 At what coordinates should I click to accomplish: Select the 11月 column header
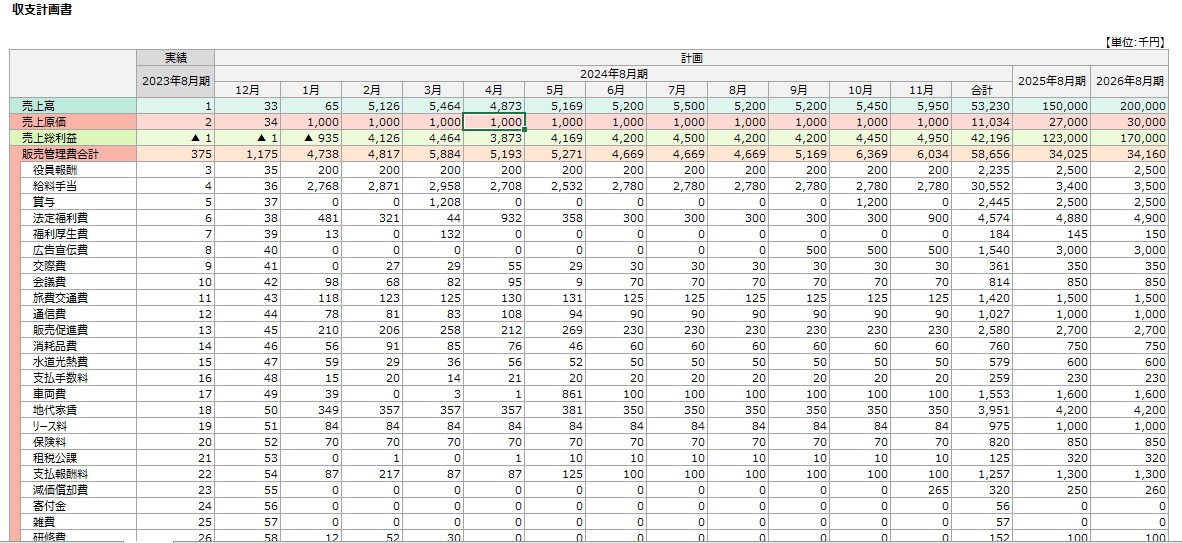(x=921, y=90)
